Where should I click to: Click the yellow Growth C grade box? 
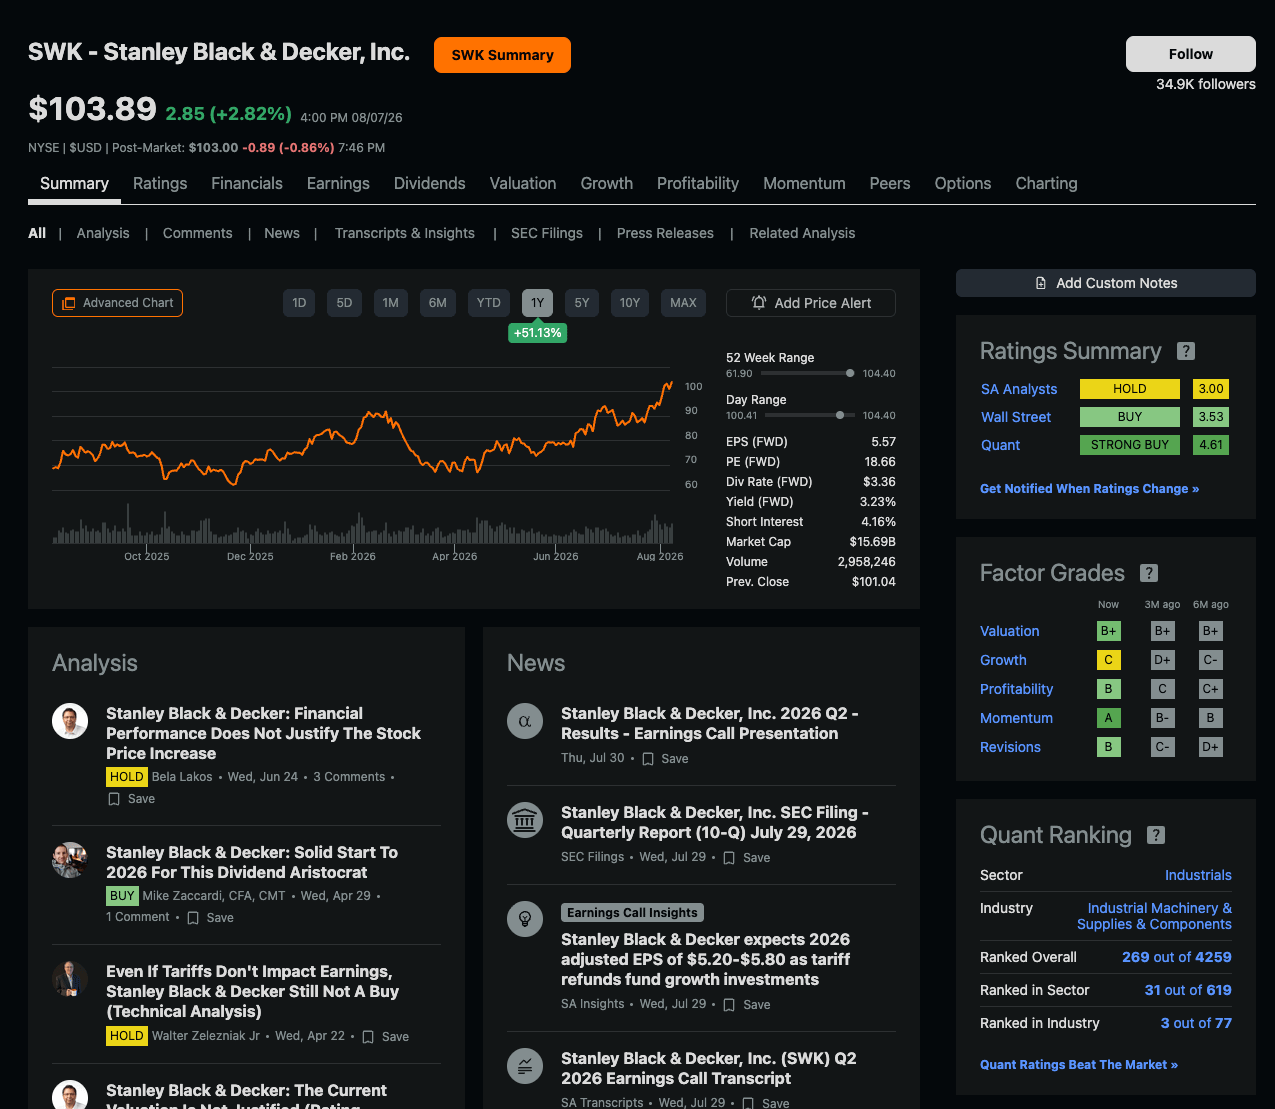(x=1108, y=660)
